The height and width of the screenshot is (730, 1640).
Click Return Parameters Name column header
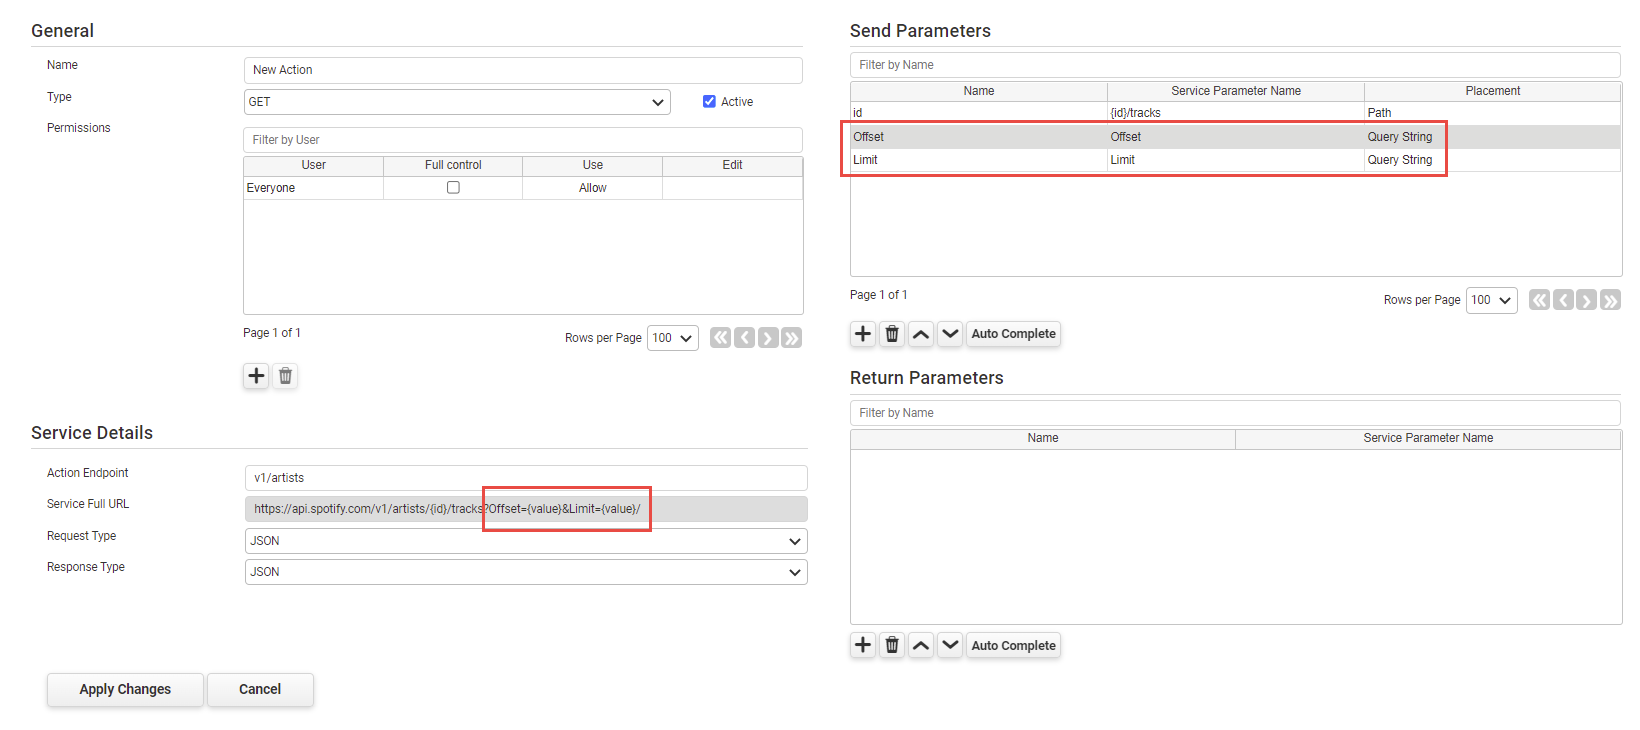(x=1043, y=438)
